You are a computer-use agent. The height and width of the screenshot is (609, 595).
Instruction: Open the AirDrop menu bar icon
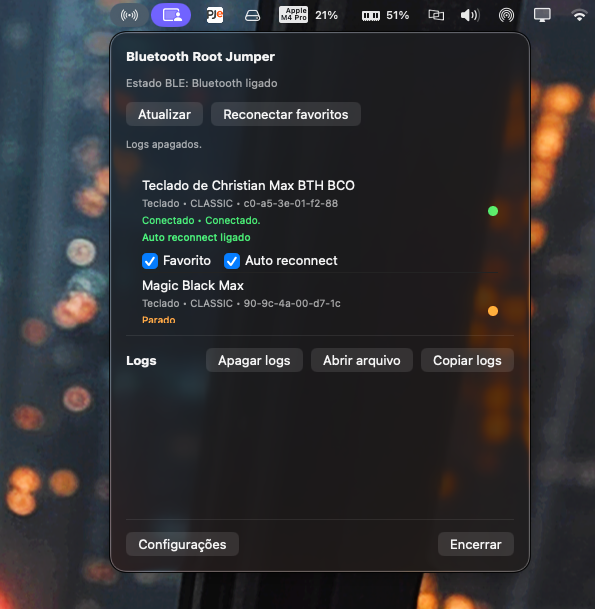(x=506, y=15)
